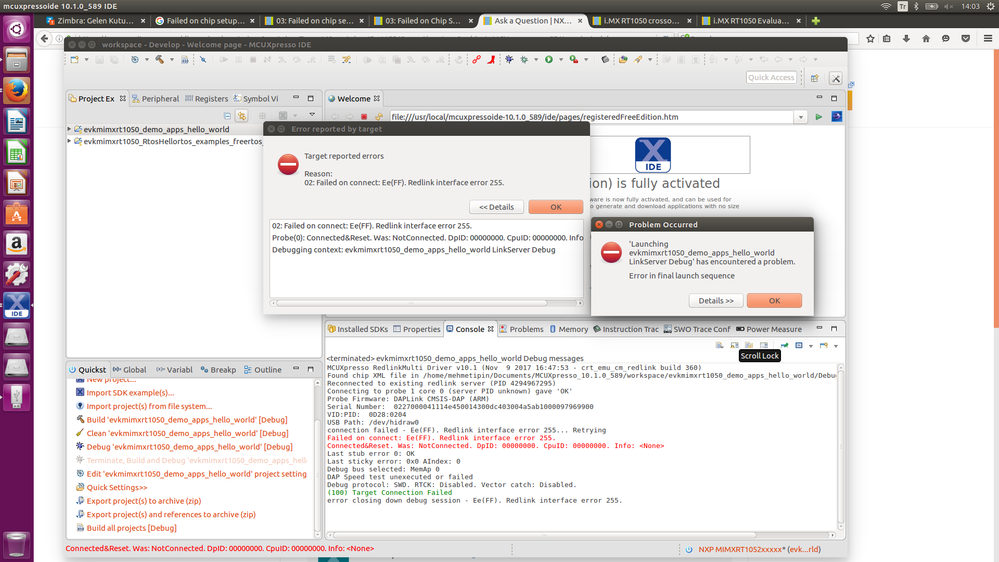
Task: Expand Details >> in Problem Occurred dialog
Action: (x=715, y=300)
